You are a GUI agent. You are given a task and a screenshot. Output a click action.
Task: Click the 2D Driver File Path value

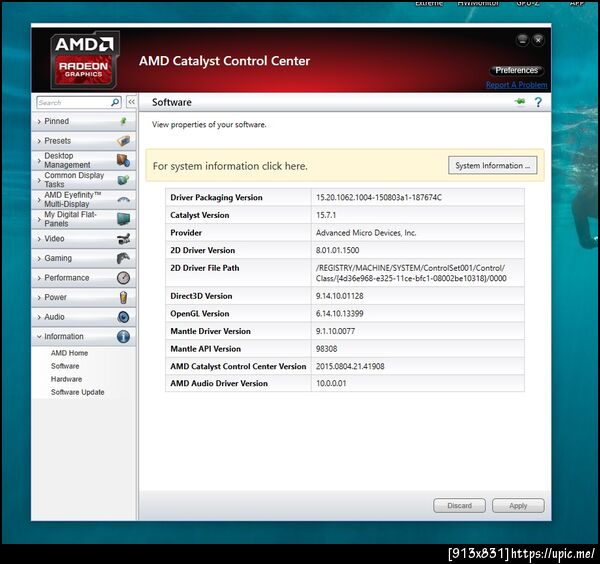411,273
